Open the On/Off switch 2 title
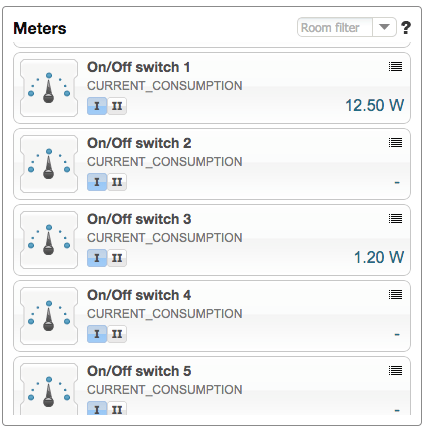The width and height of the screenshot is (422, 426). click(x=139, y=143)
